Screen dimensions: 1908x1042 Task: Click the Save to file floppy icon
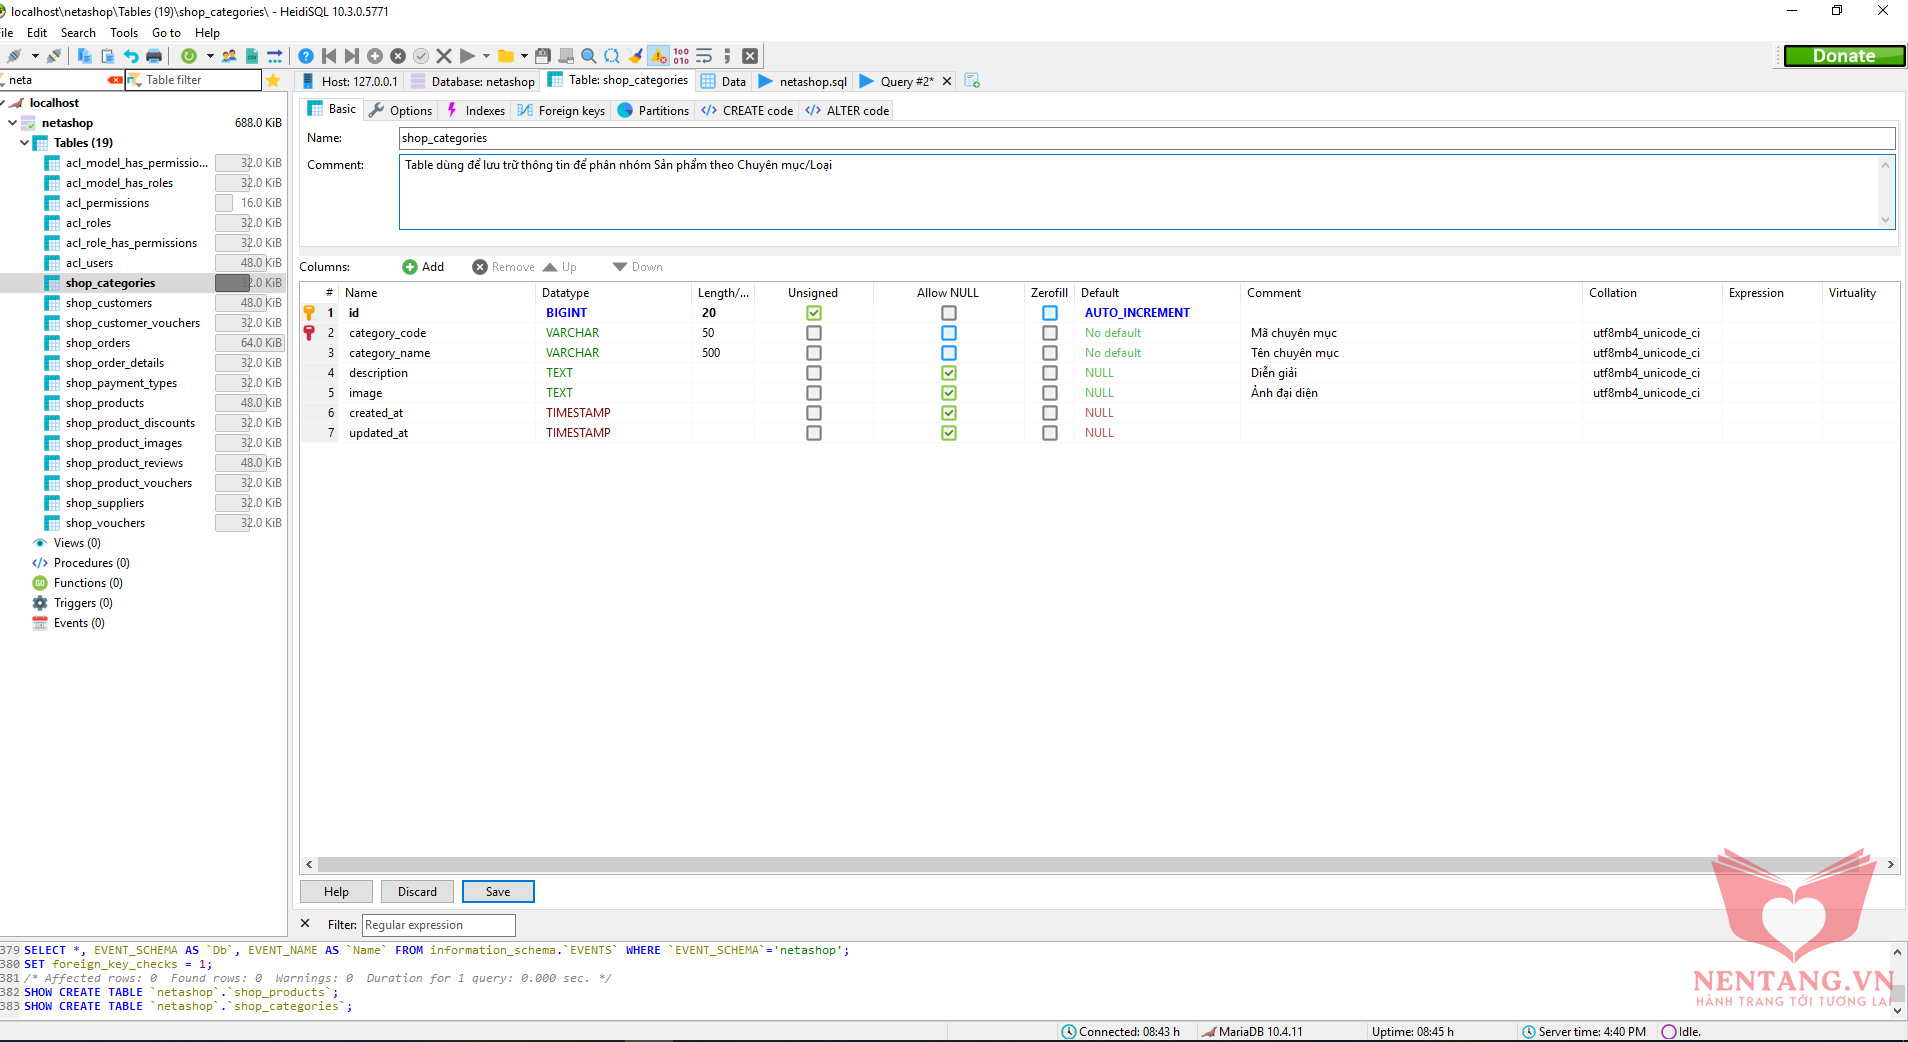click(543, 56)
